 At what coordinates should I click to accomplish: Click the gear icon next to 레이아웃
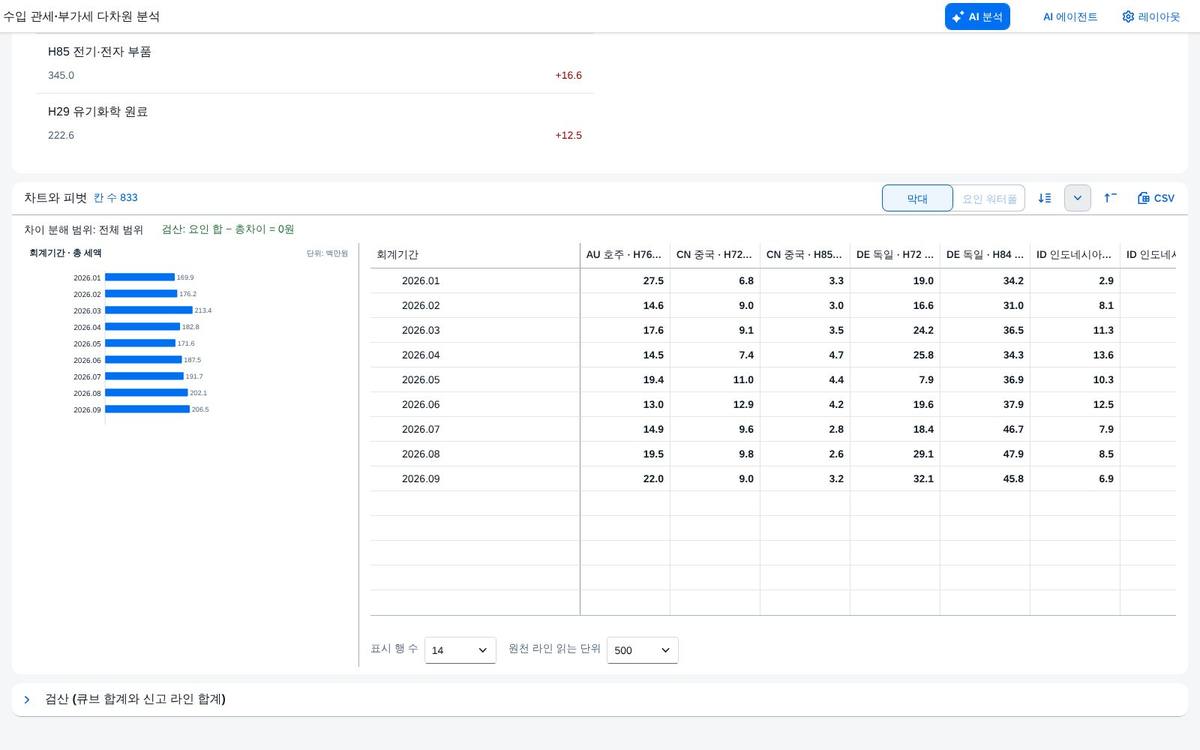1128,17
